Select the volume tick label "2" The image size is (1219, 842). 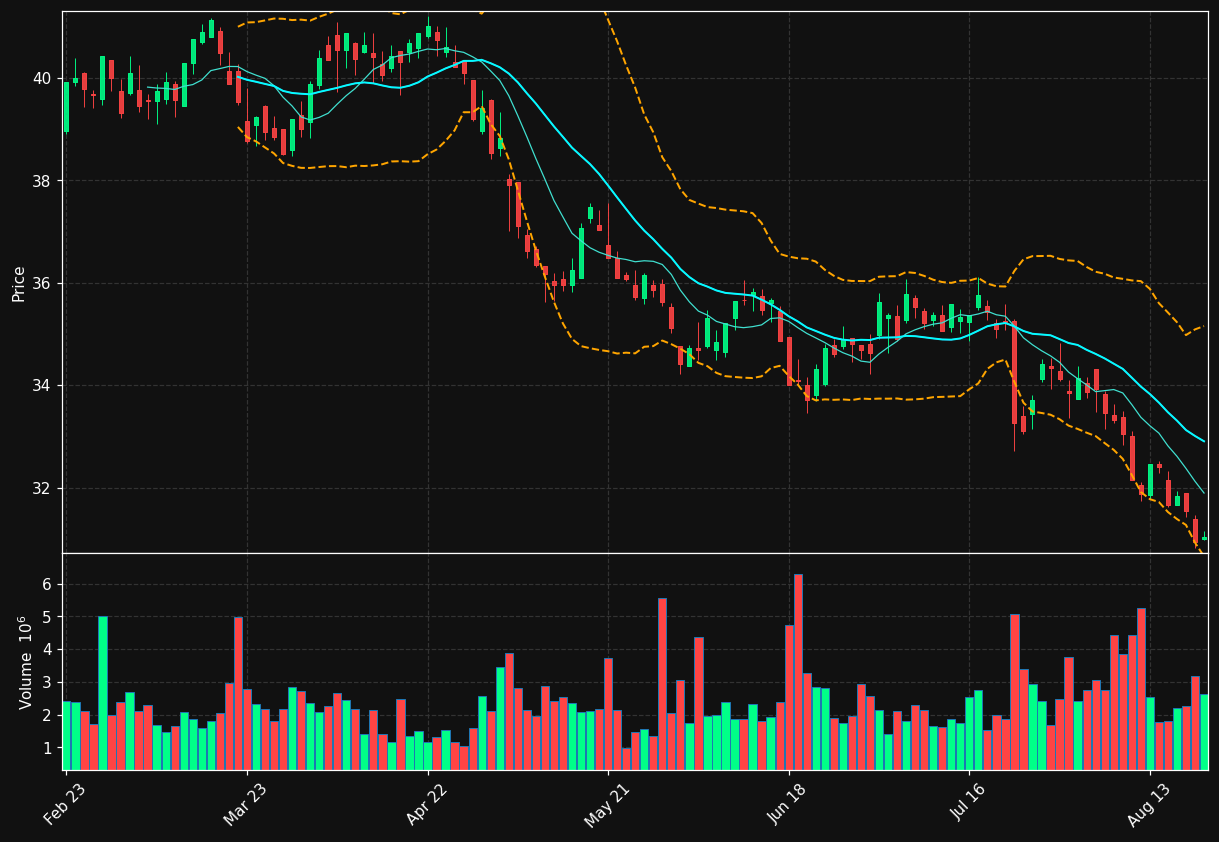(47, 716)
